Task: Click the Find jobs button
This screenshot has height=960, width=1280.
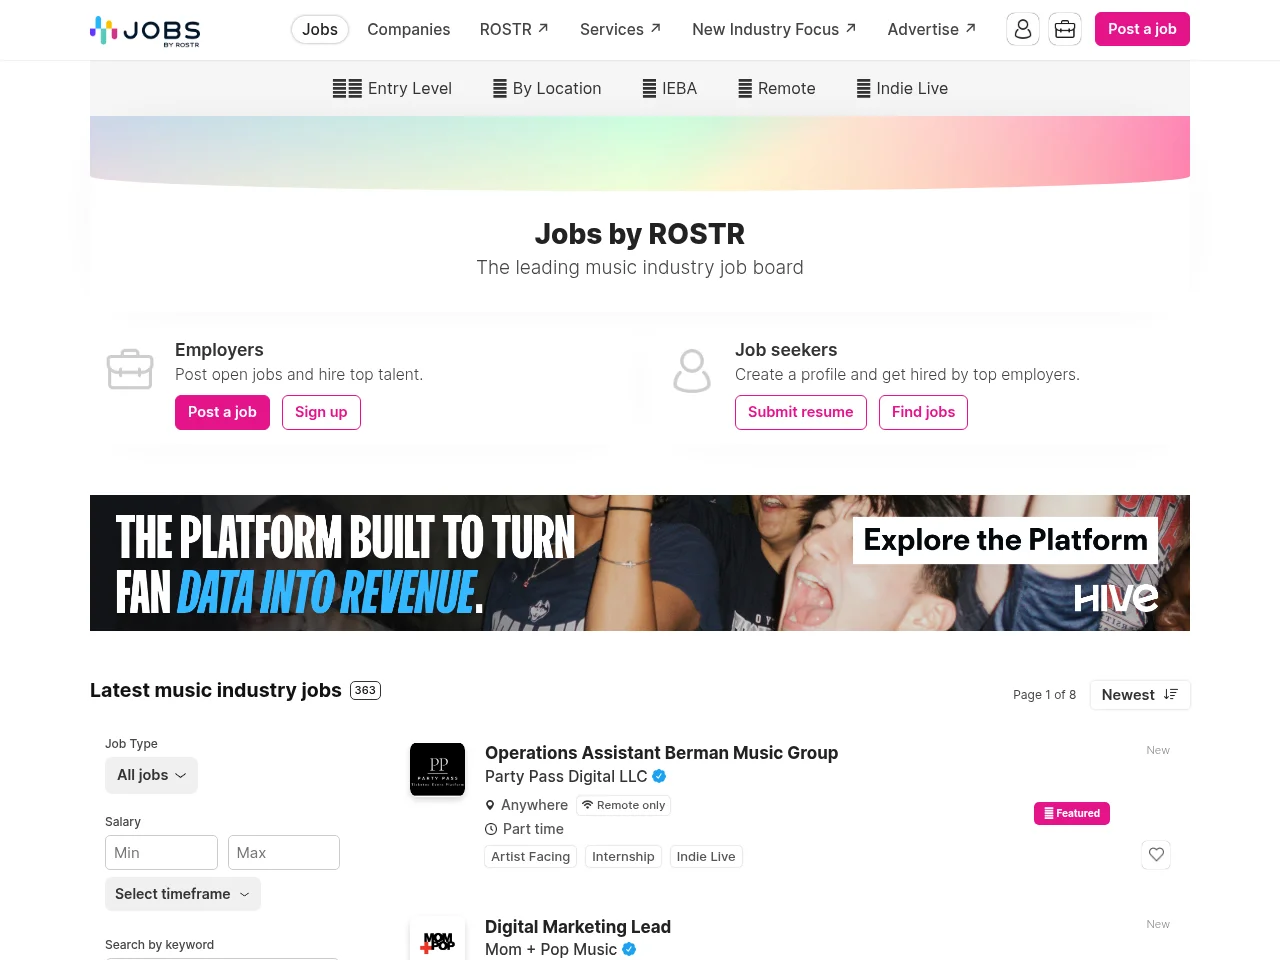Action: 923,412
